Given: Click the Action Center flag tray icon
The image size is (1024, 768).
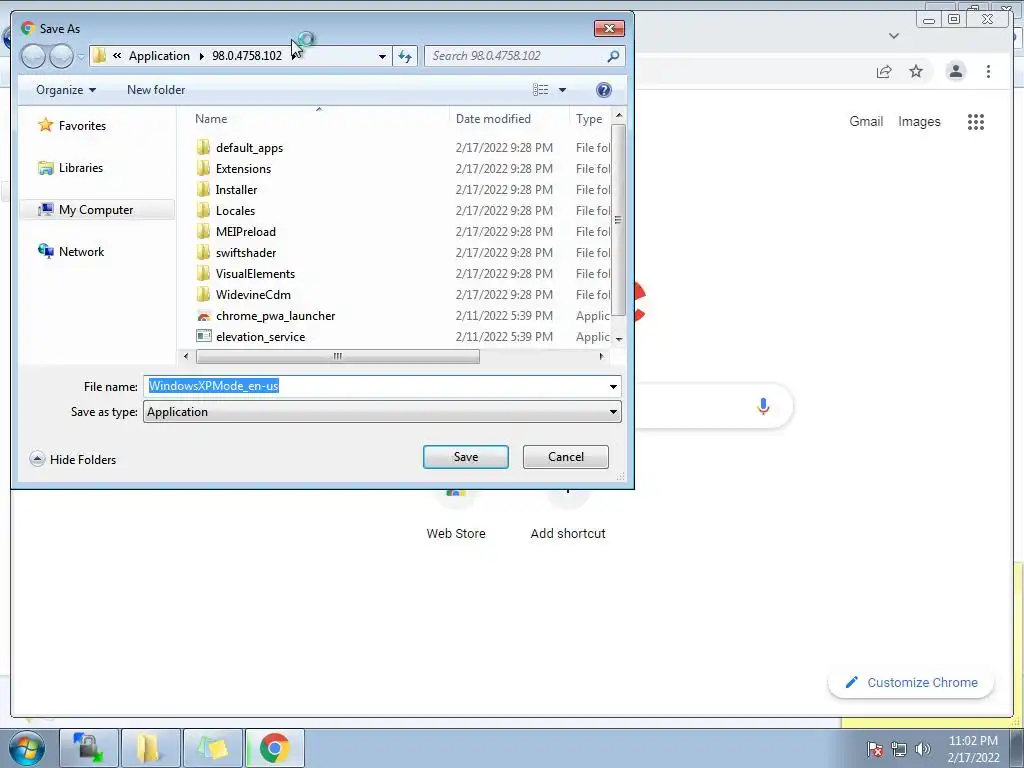Looking at the screenshot, I should [x=875, y=749].
